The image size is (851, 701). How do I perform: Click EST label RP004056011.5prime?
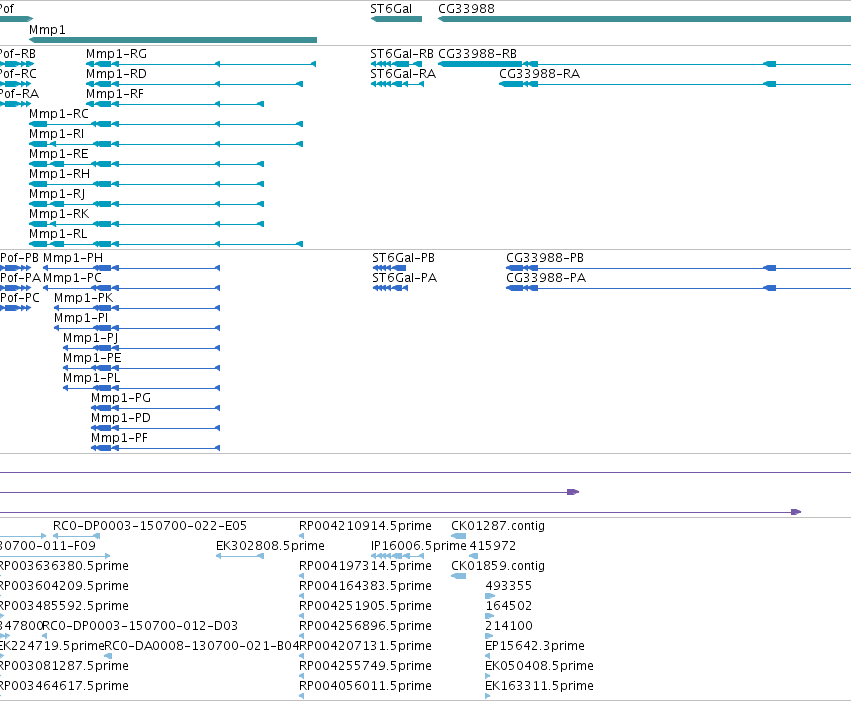pyautogui.click(x=365, y=686)
